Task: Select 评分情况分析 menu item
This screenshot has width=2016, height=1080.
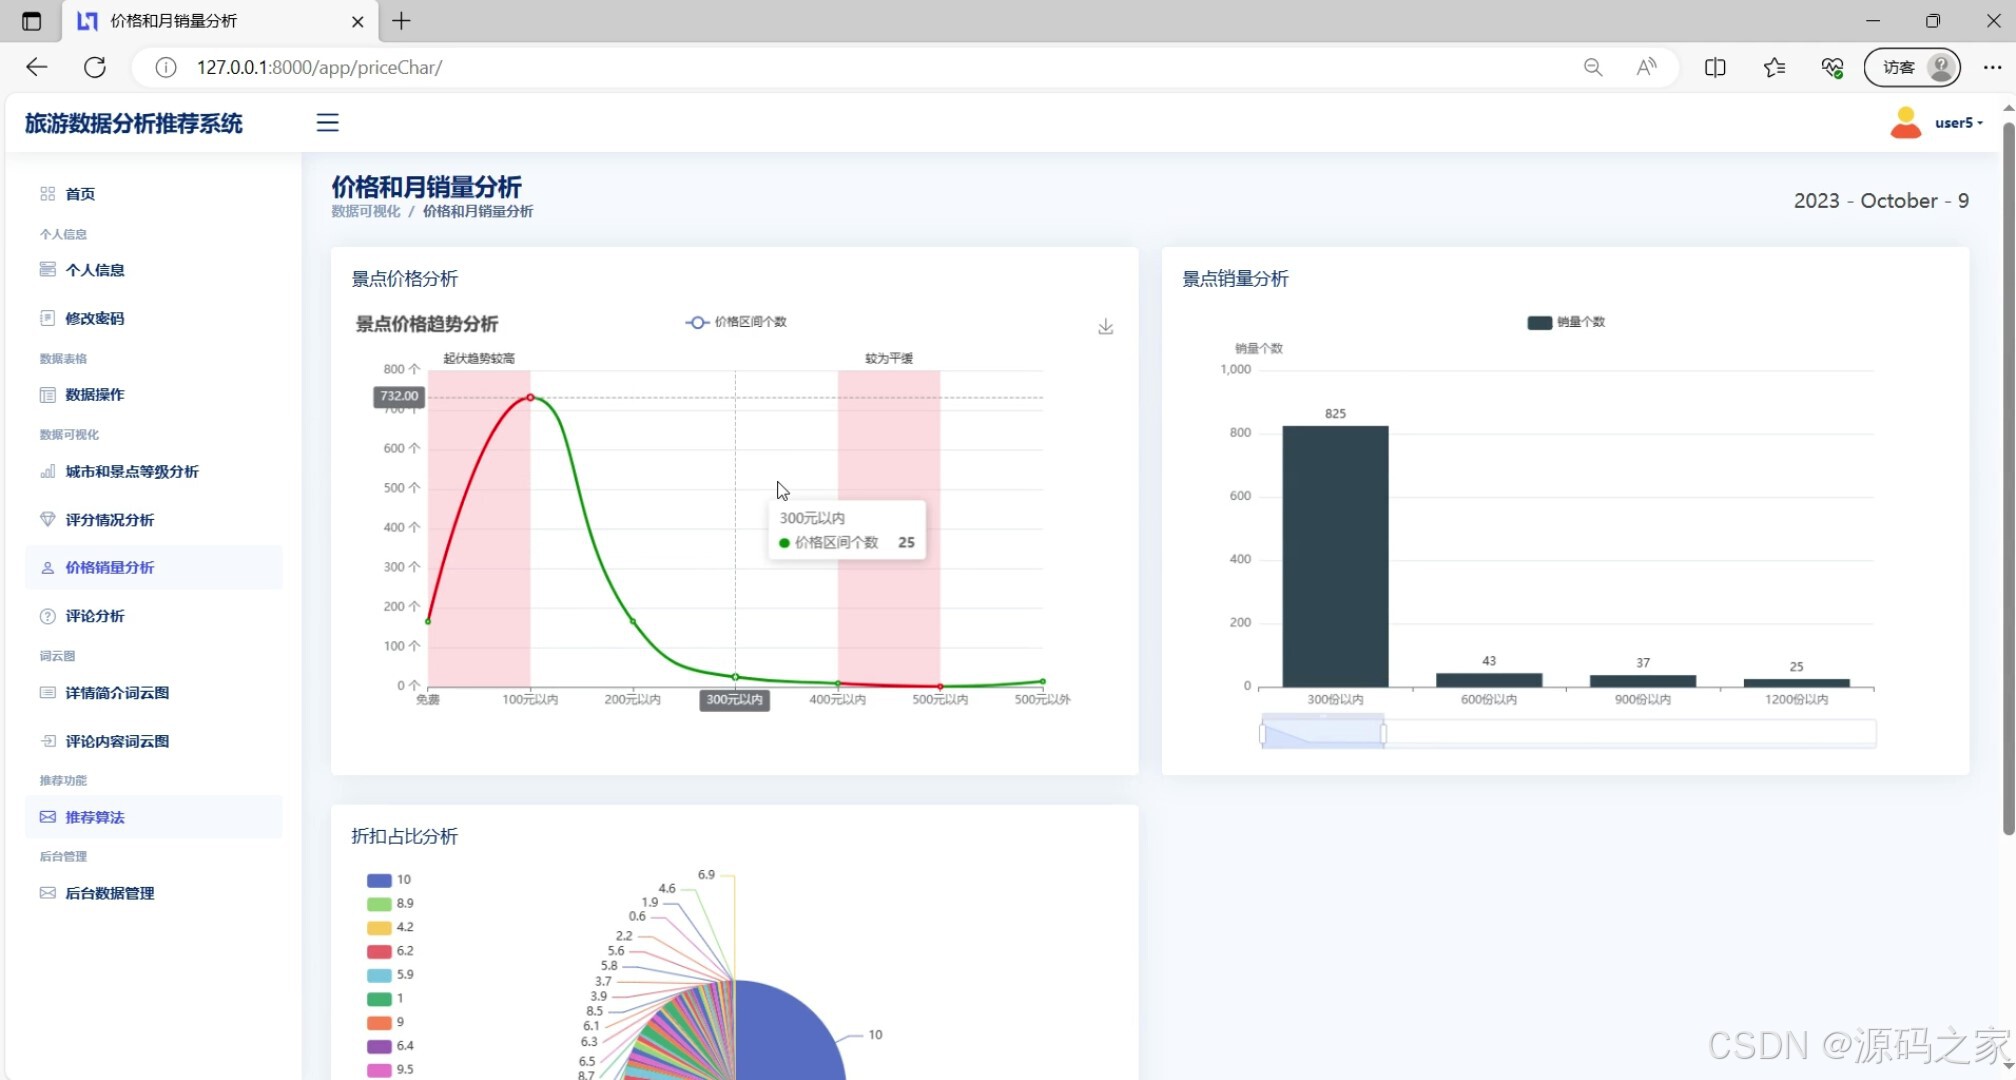Action: click(x=110, y=519)
